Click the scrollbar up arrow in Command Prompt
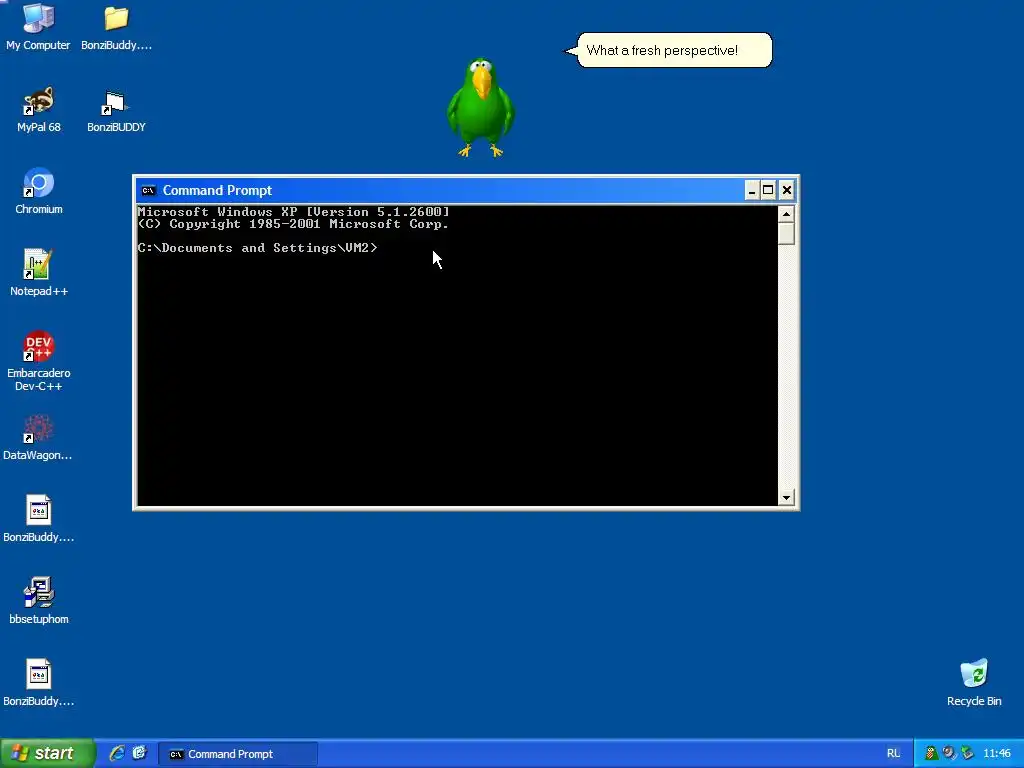The width and height of the screenshot is (1024, 768). coord(786,214)
